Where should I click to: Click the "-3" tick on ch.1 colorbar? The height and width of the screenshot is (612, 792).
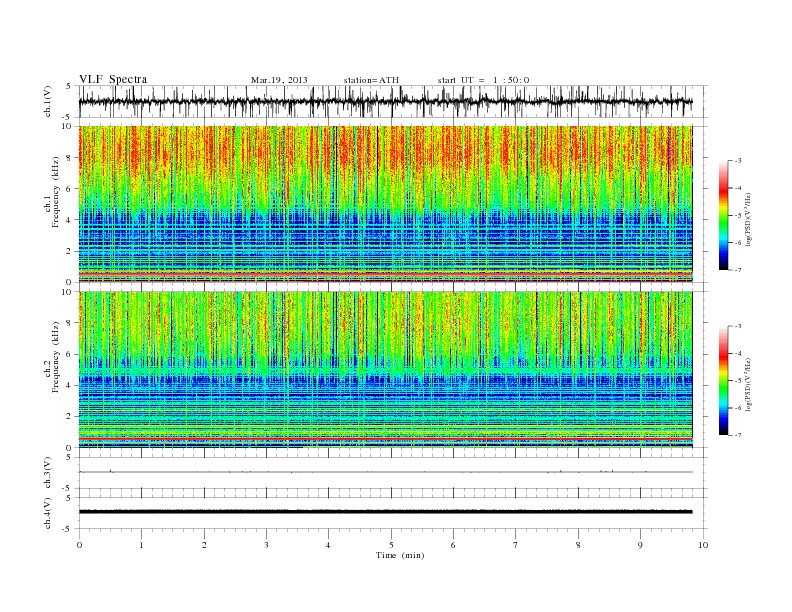pyautogui.click(x=737, y=161)
